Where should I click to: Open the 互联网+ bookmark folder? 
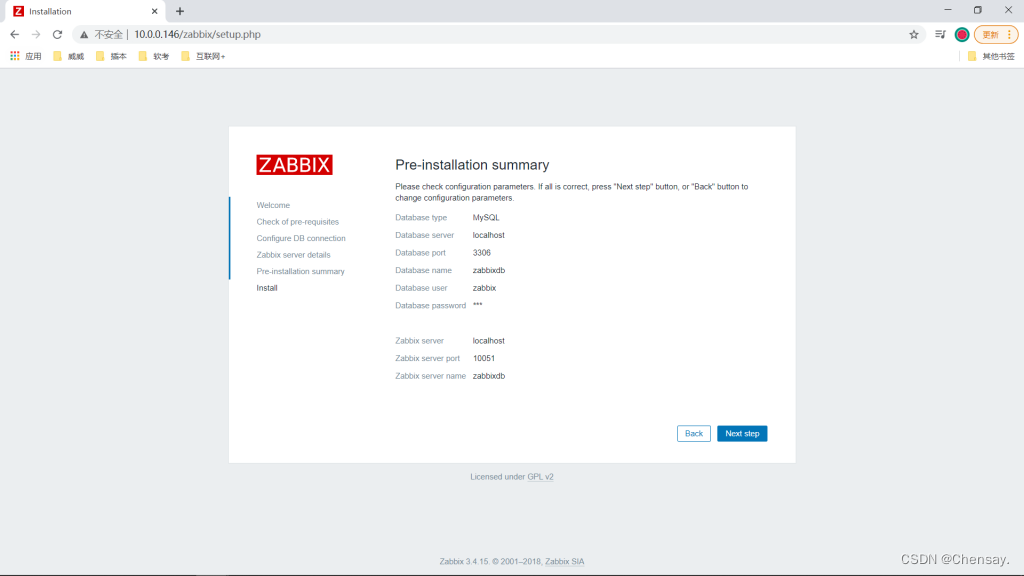point(203,56)
